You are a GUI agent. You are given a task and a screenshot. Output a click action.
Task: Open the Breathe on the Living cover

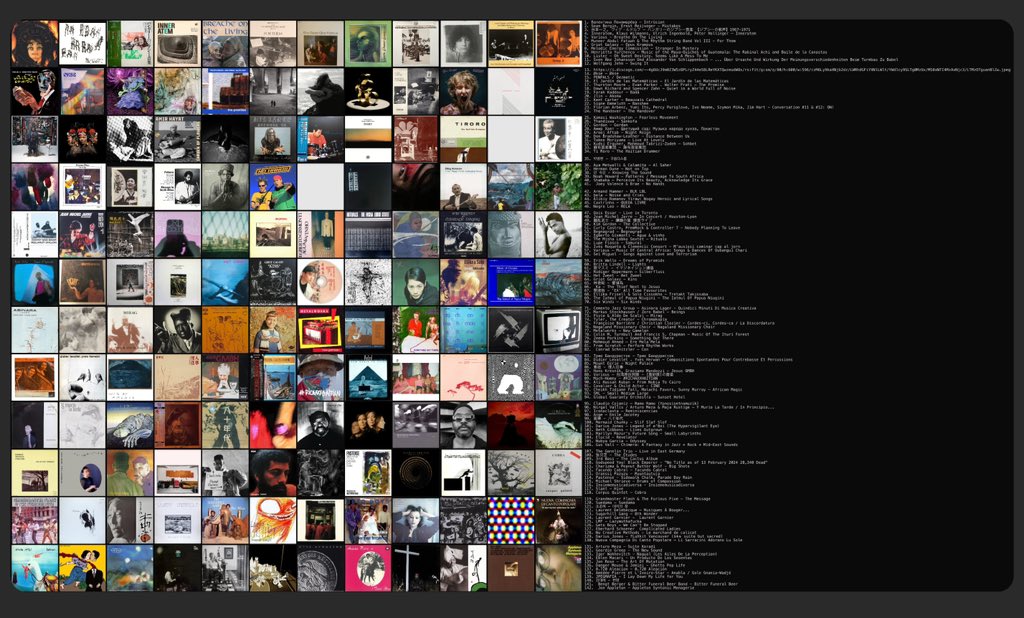click(225, 44)
